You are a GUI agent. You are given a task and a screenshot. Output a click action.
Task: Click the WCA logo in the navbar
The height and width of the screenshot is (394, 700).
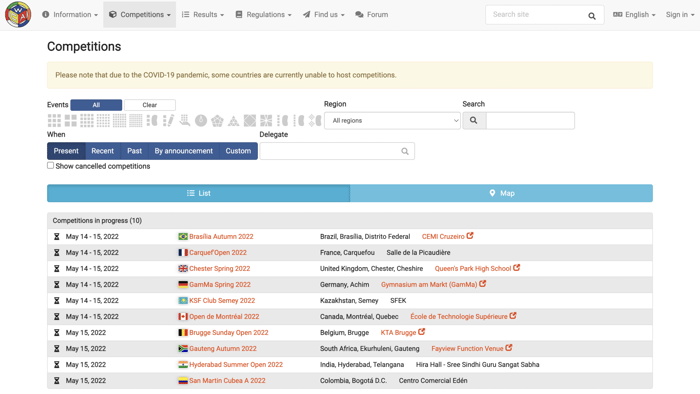pyautogui.click(x=18, y=14)
